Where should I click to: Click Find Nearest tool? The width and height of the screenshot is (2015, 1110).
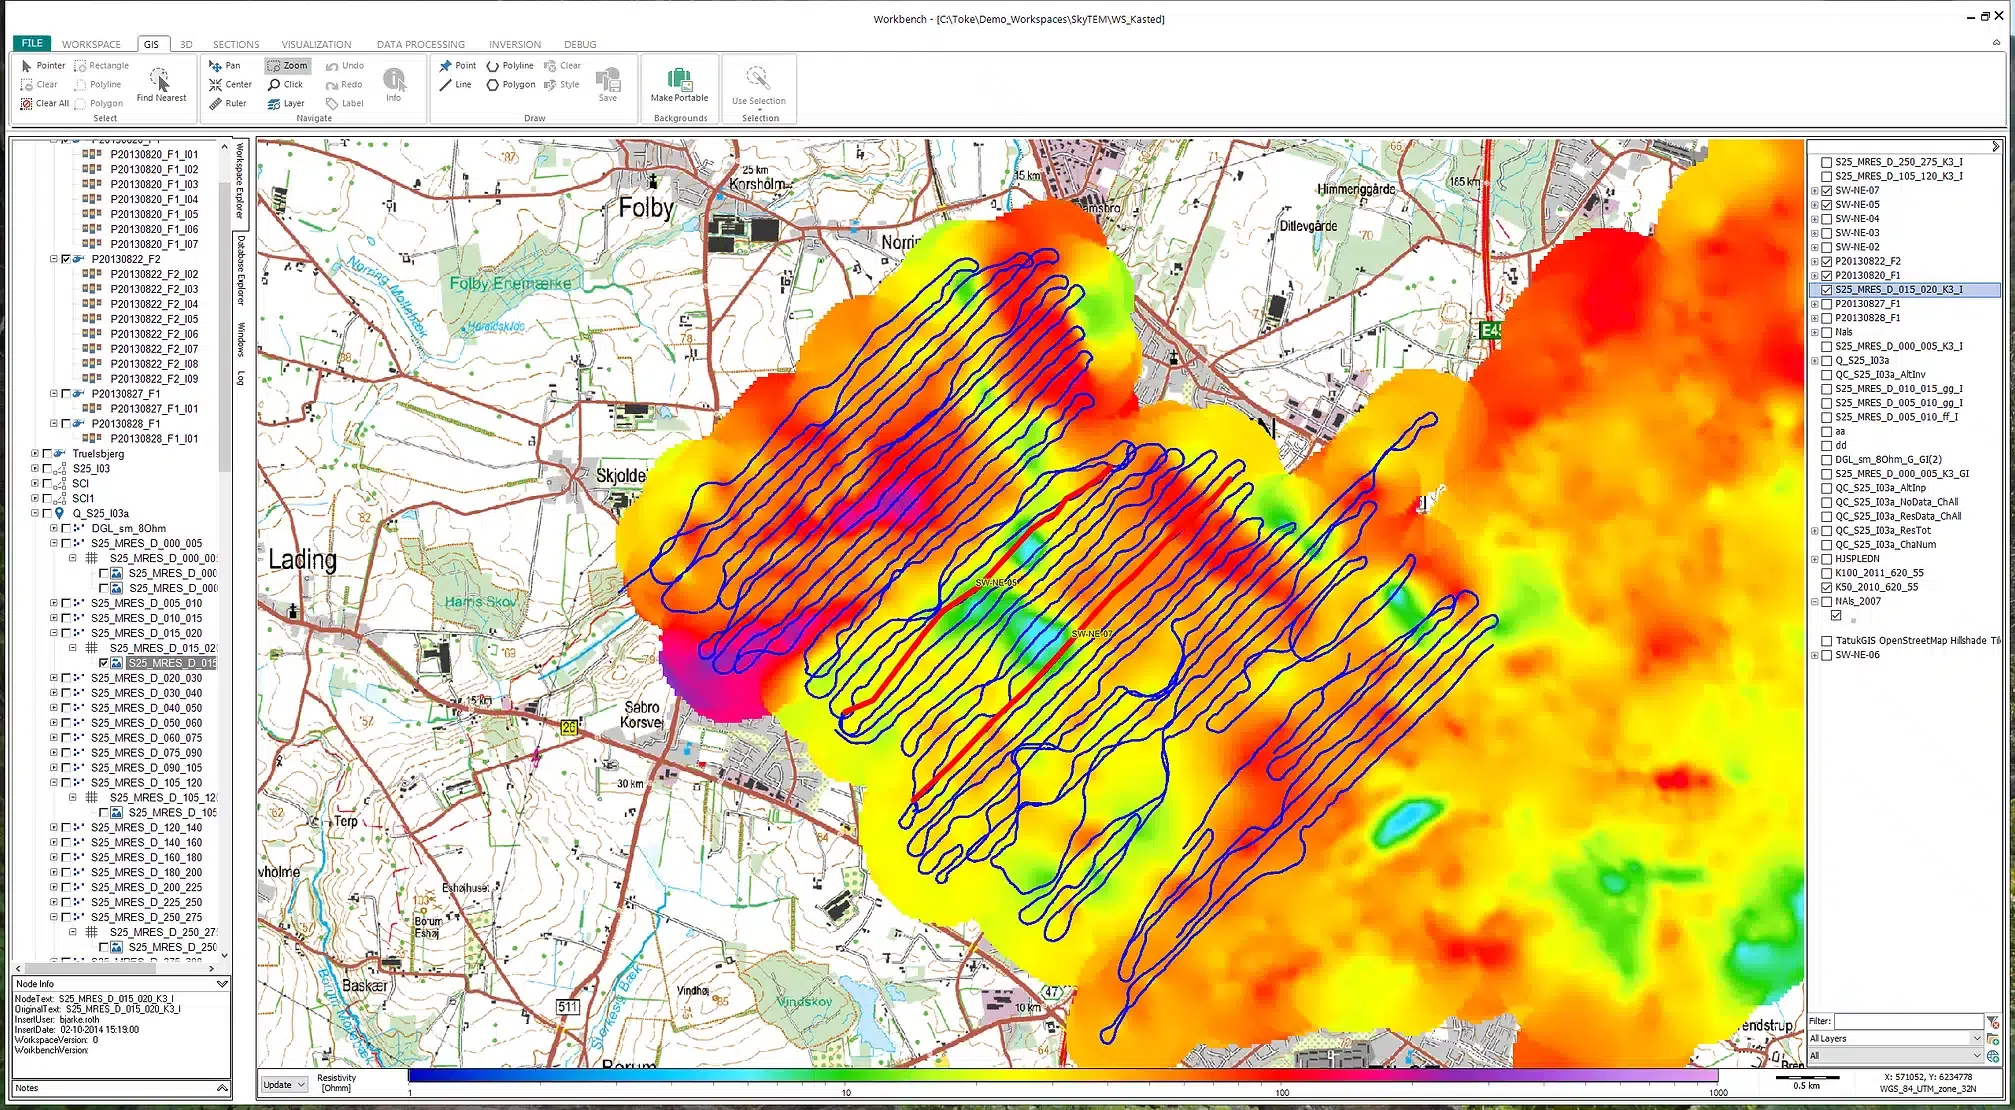pyautogui.click(x=161, y=84)
